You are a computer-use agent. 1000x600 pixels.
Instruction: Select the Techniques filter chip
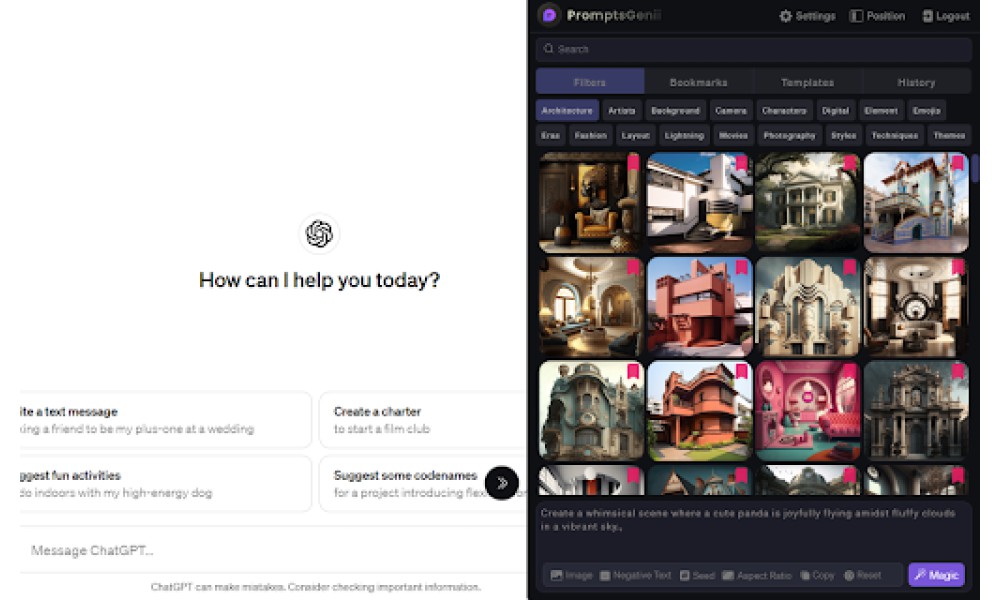895,135
